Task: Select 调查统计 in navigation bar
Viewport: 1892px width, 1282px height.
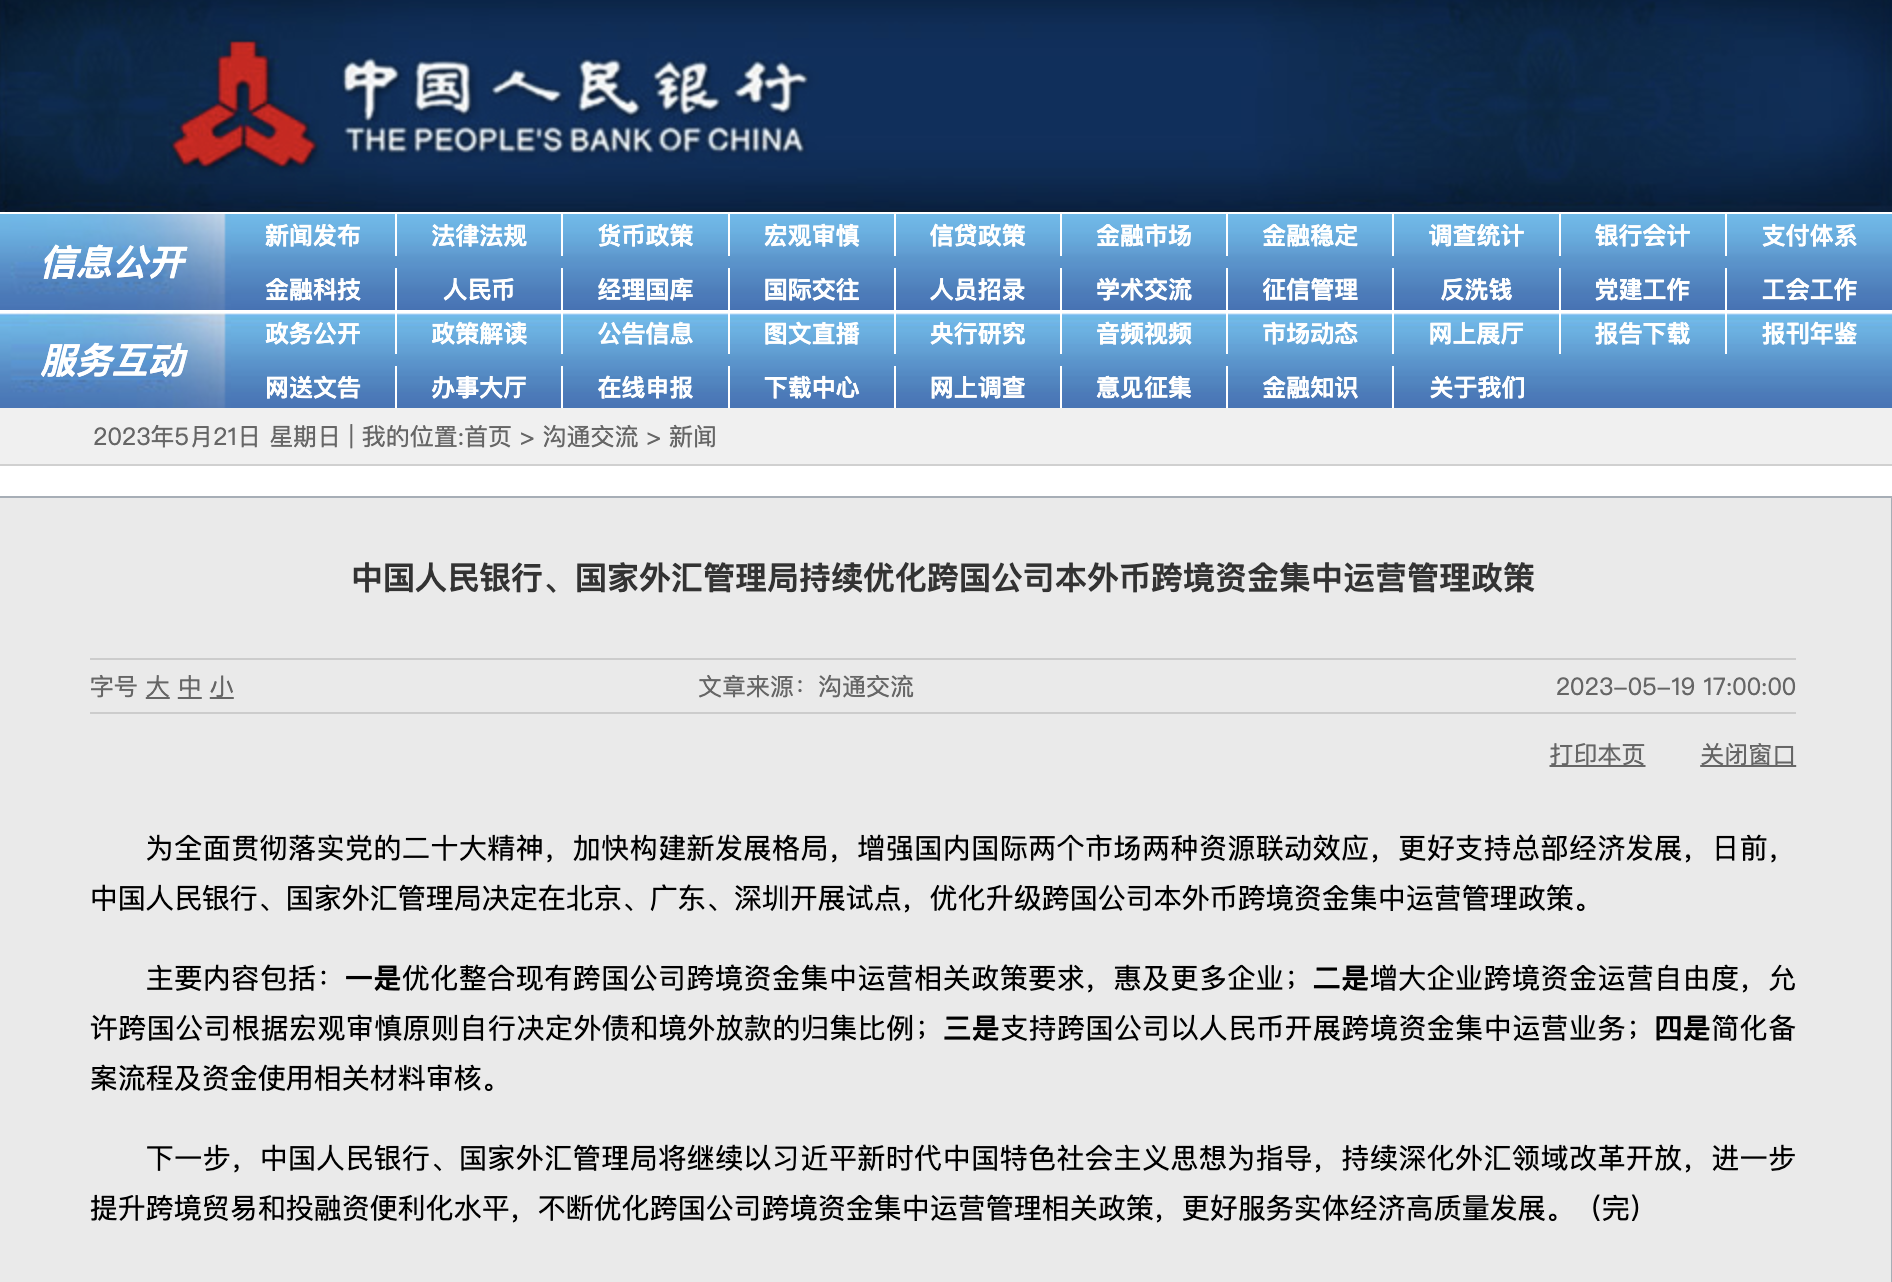Action: pyautogui.click(x=1475, y=236)
